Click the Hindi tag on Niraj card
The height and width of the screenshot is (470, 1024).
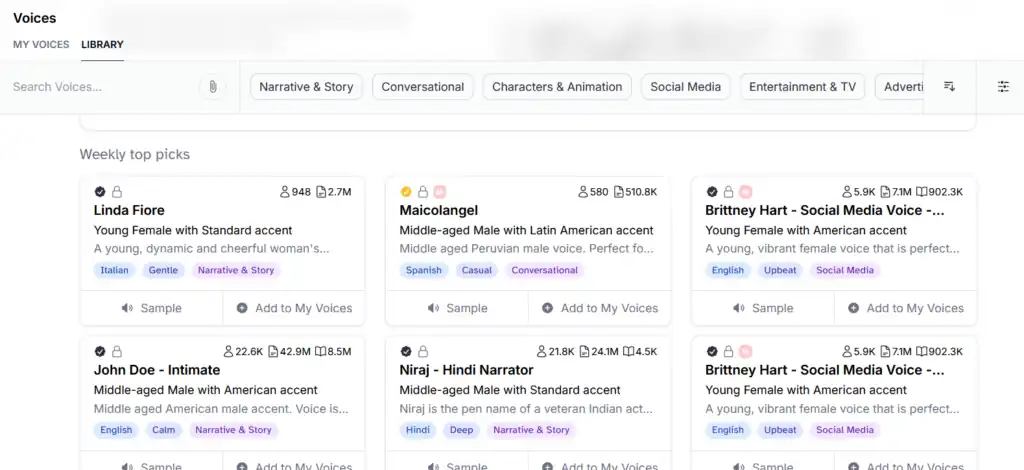(418, 430)
